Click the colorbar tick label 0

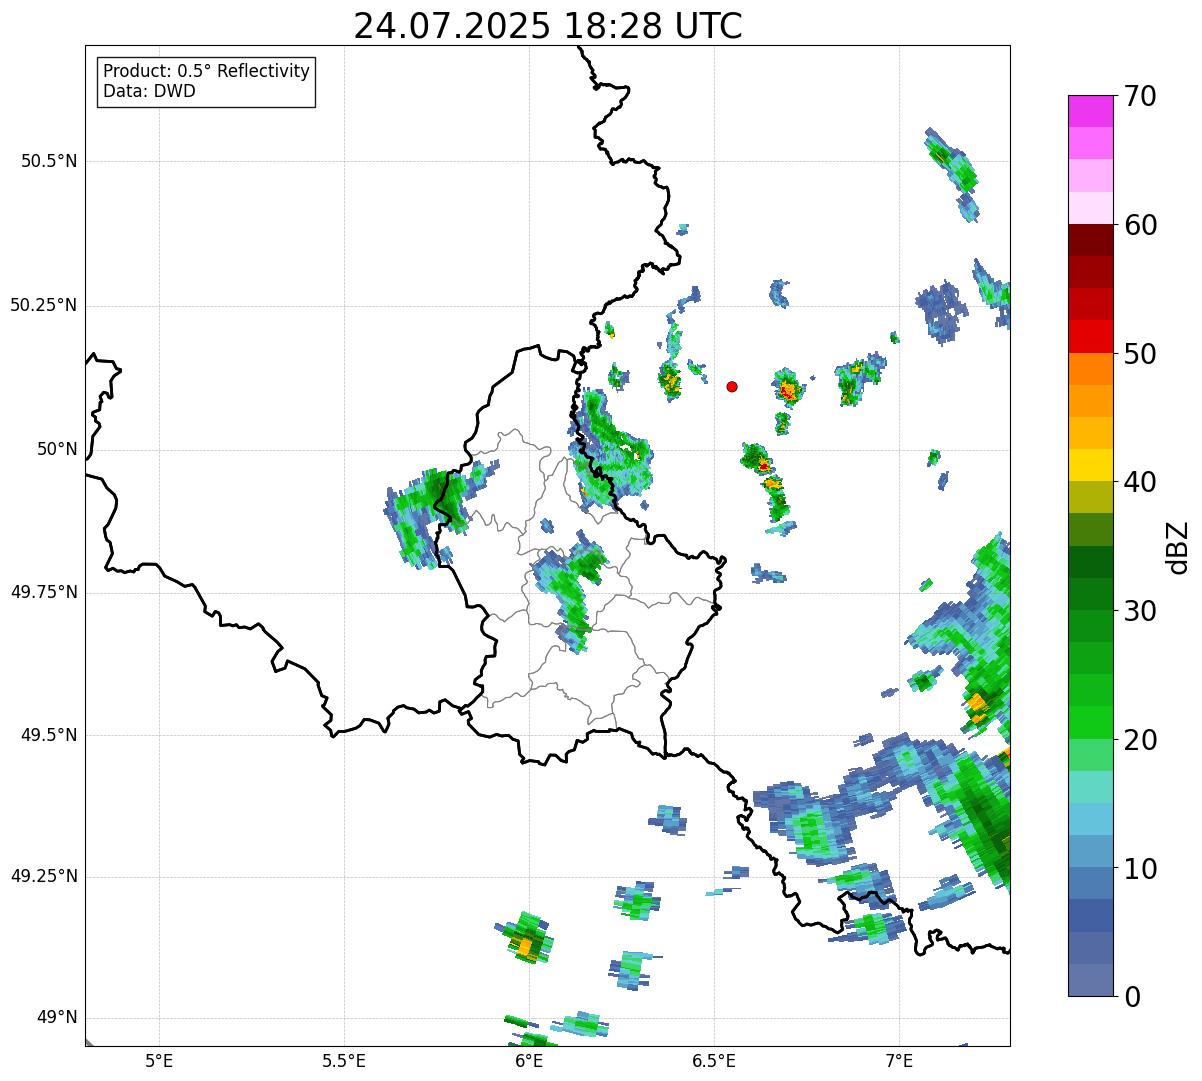pyautogui.click(x=1130, y=997)
